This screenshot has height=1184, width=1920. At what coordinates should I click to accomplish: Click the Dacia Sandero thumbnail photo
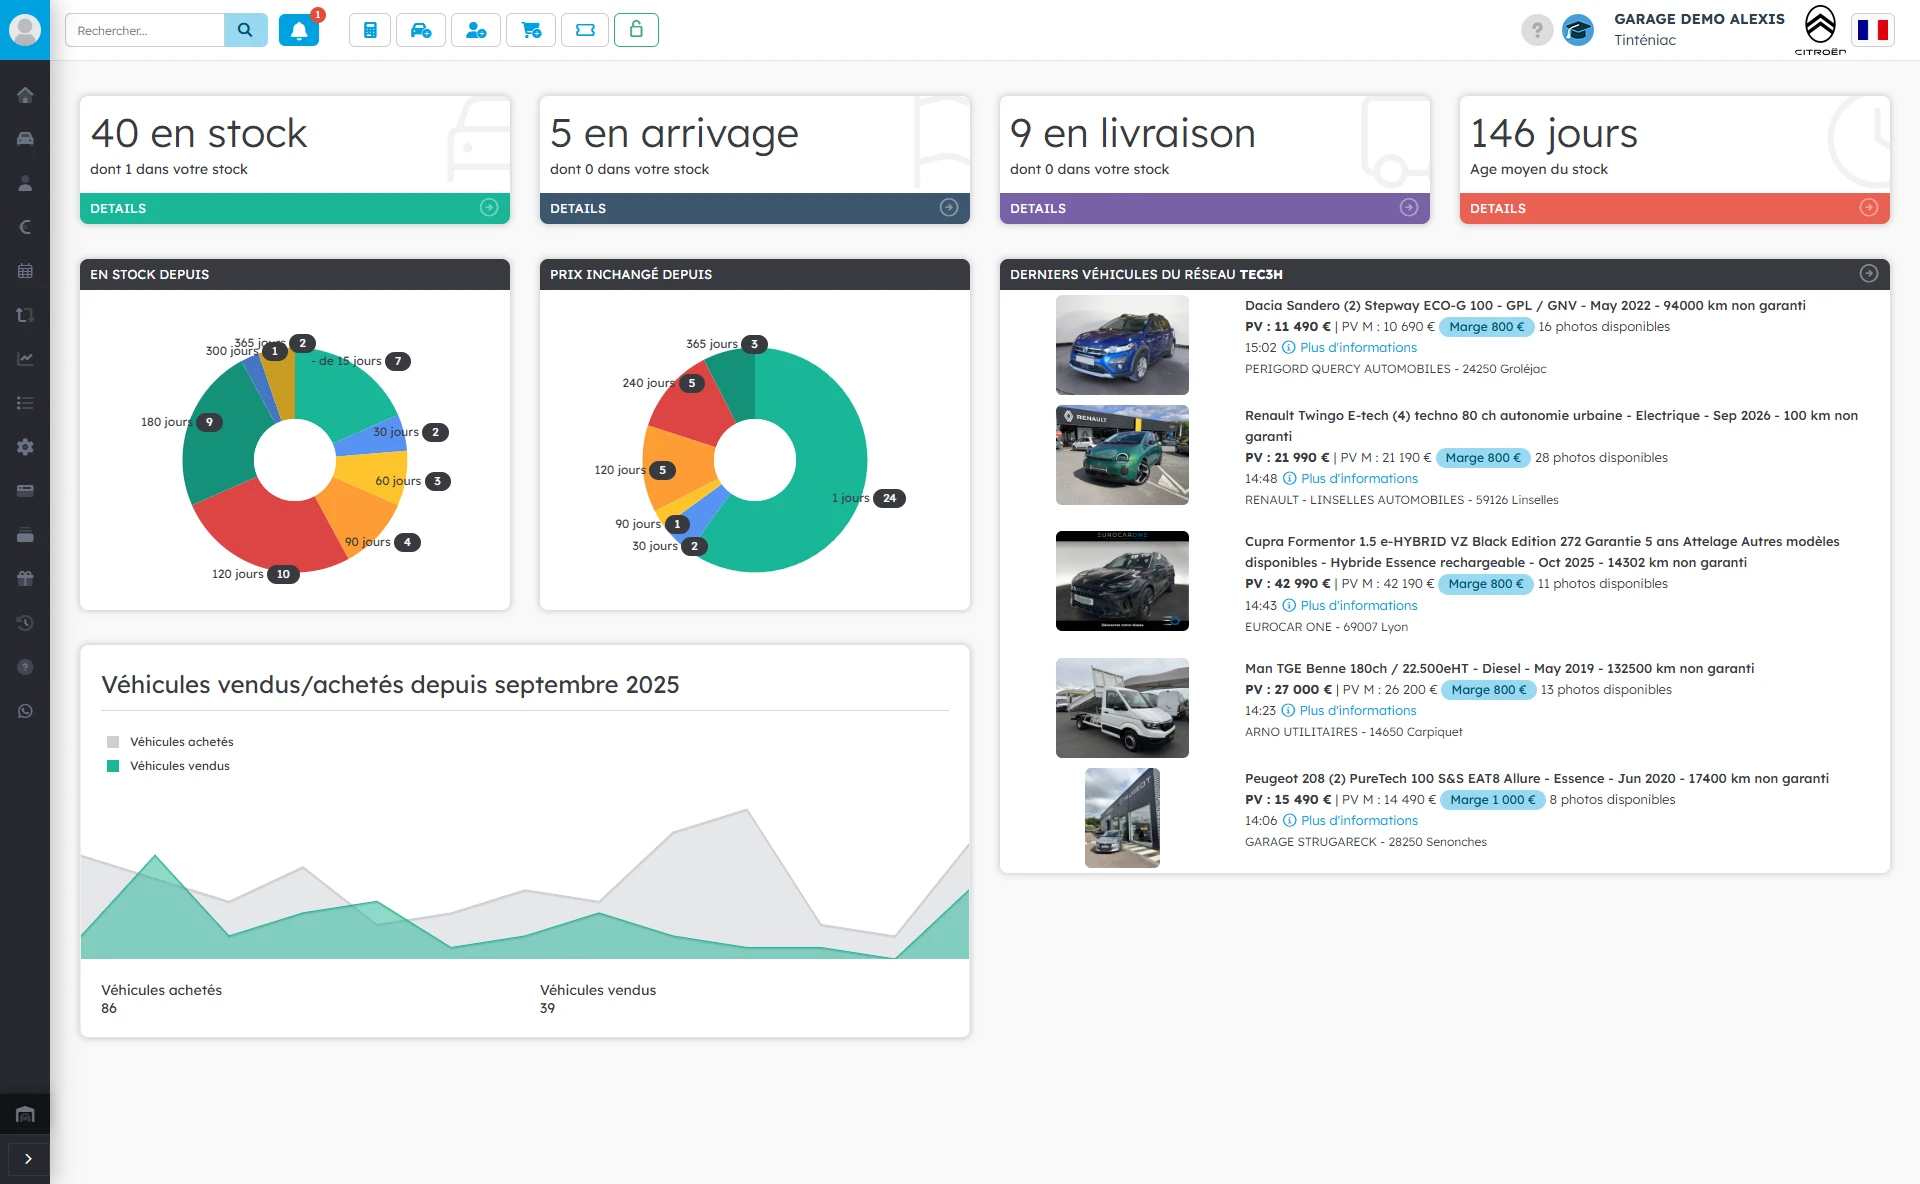pos(1122,345)
